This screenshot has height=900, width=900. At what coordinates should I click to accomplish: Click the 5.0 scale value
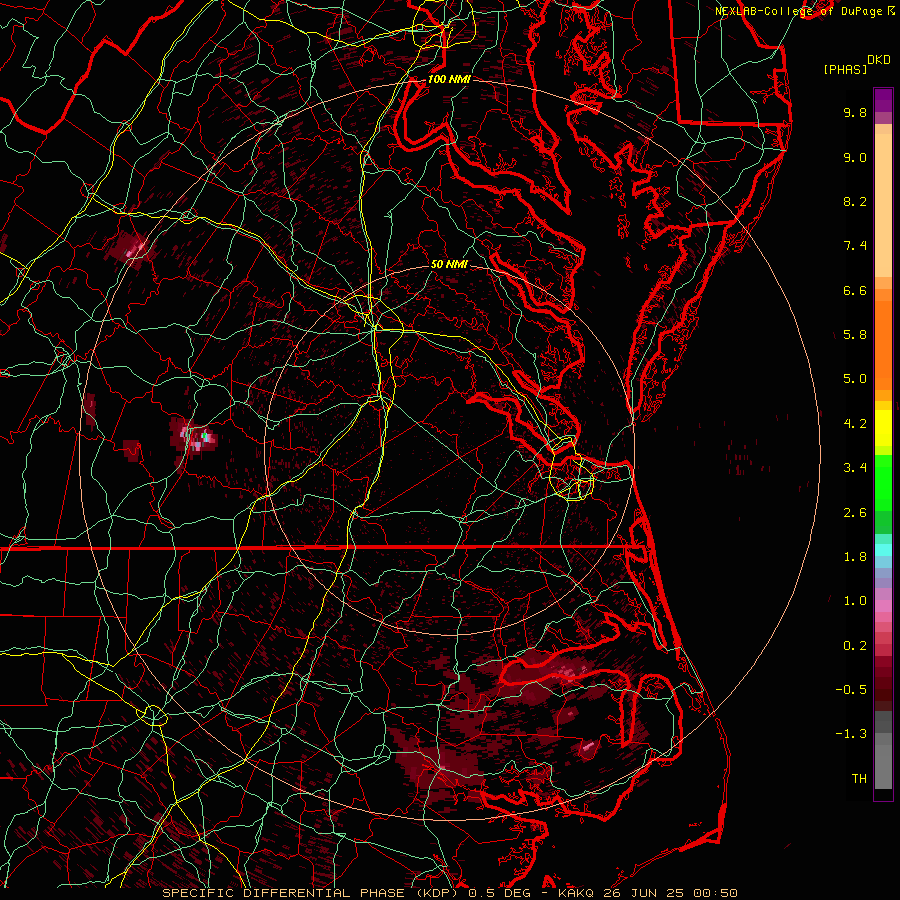tap(855, 379)
